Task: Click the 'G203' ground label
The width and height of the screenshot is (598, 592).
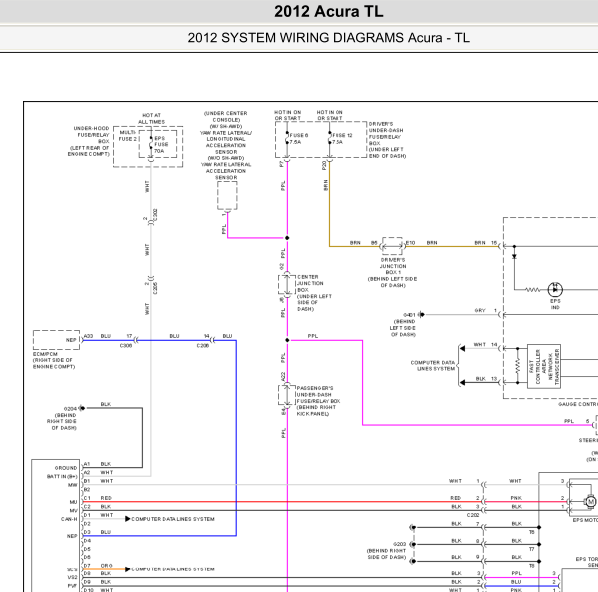Action: click(x=399, y=544)
